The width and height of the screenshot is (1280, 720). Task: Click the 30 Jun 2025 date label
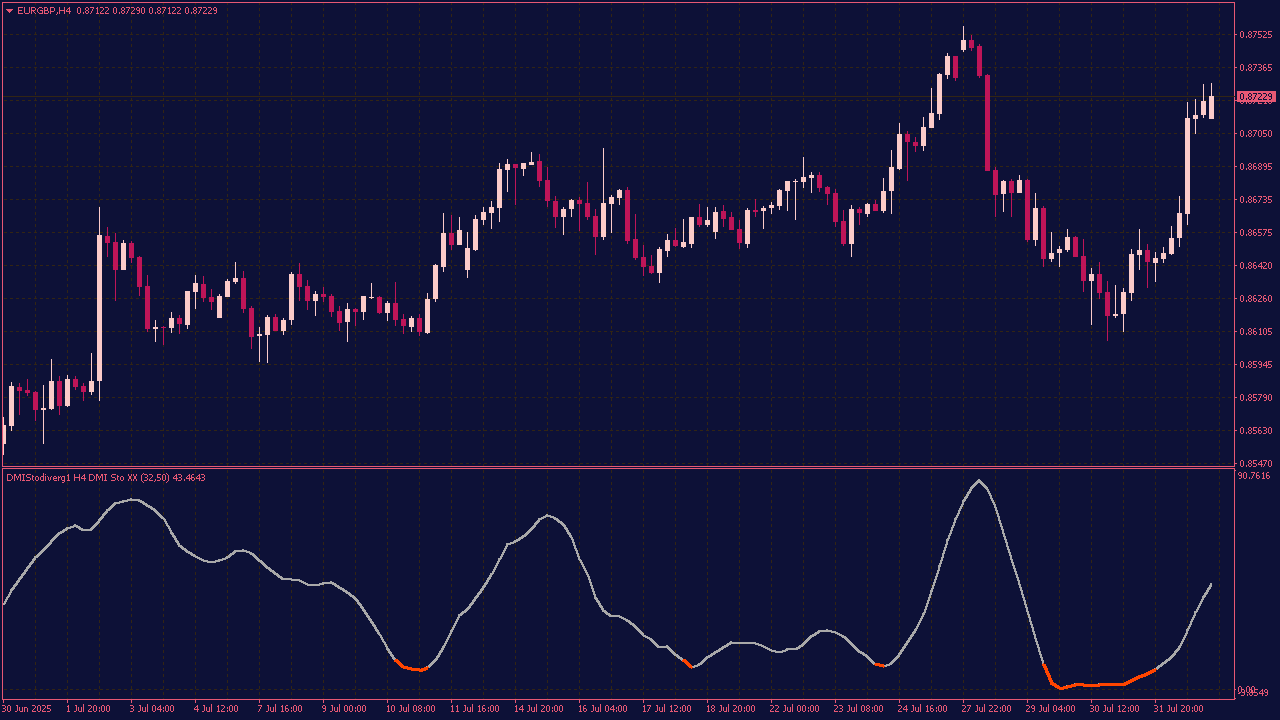click(28, 709)
